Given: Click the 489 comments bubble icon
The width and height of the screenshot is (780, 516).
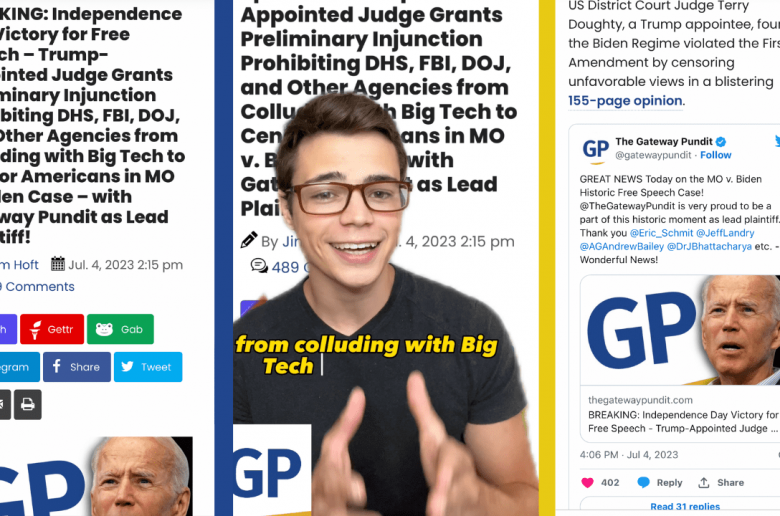Looking at the screenshot, I should pyautogui.click(x=259, y=266).
